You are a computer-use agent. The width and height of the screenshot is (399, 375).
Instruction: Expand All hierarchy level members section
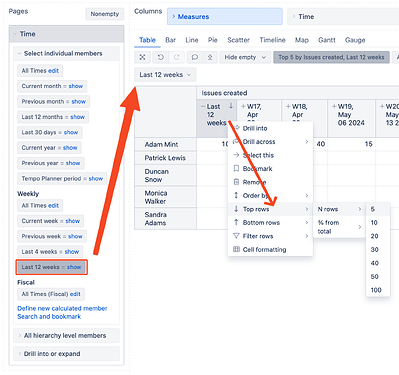coord(66,336)
